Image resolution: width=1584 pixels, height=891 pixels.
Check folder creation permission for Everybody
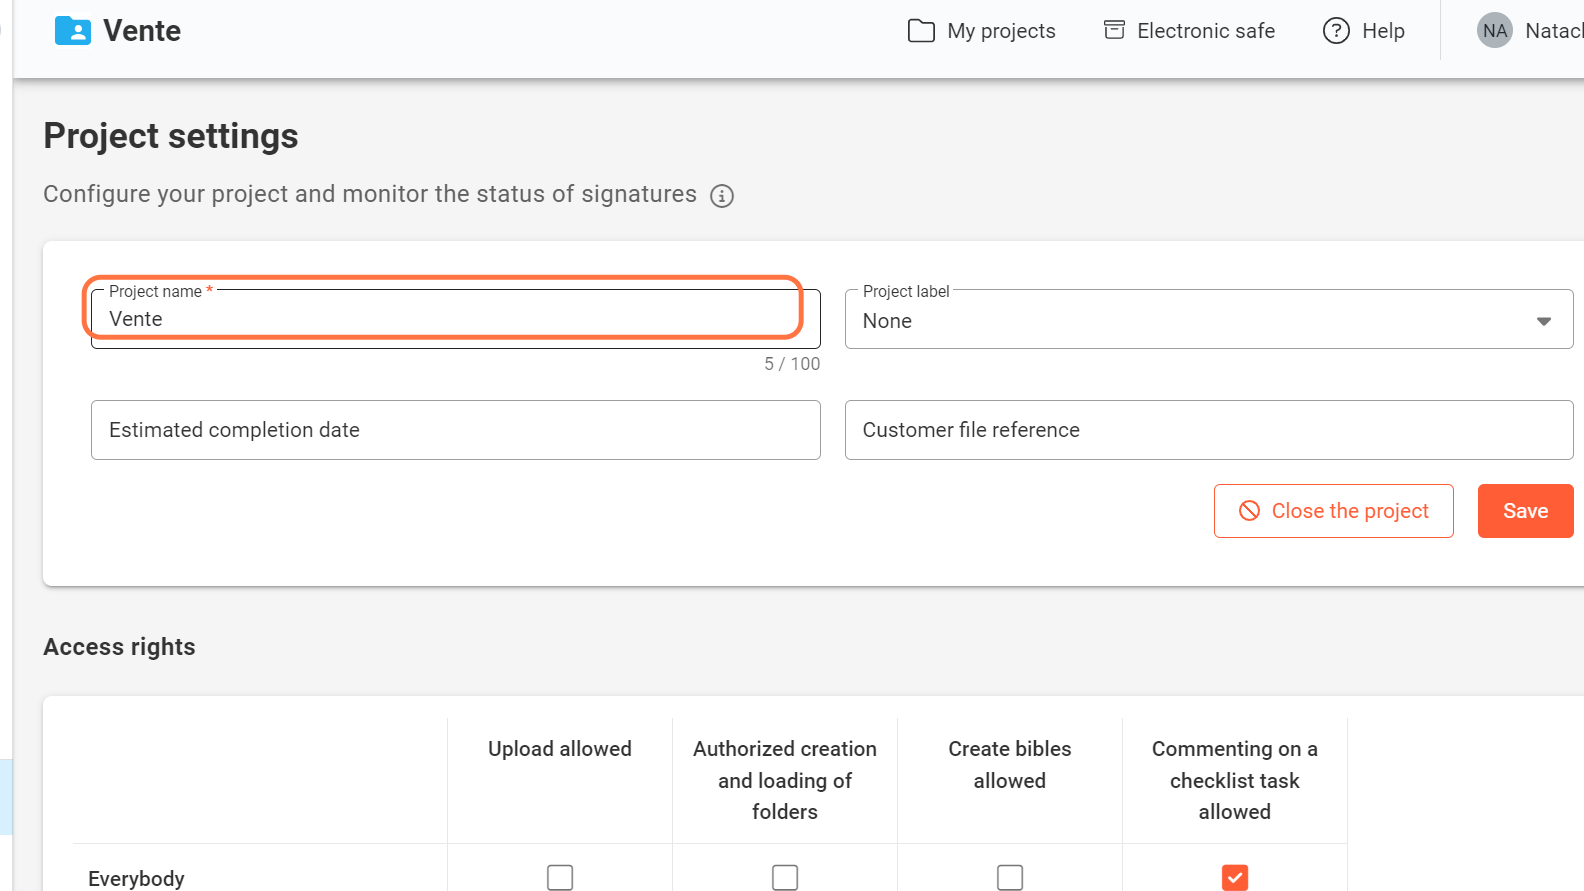[x=785, y=877]
